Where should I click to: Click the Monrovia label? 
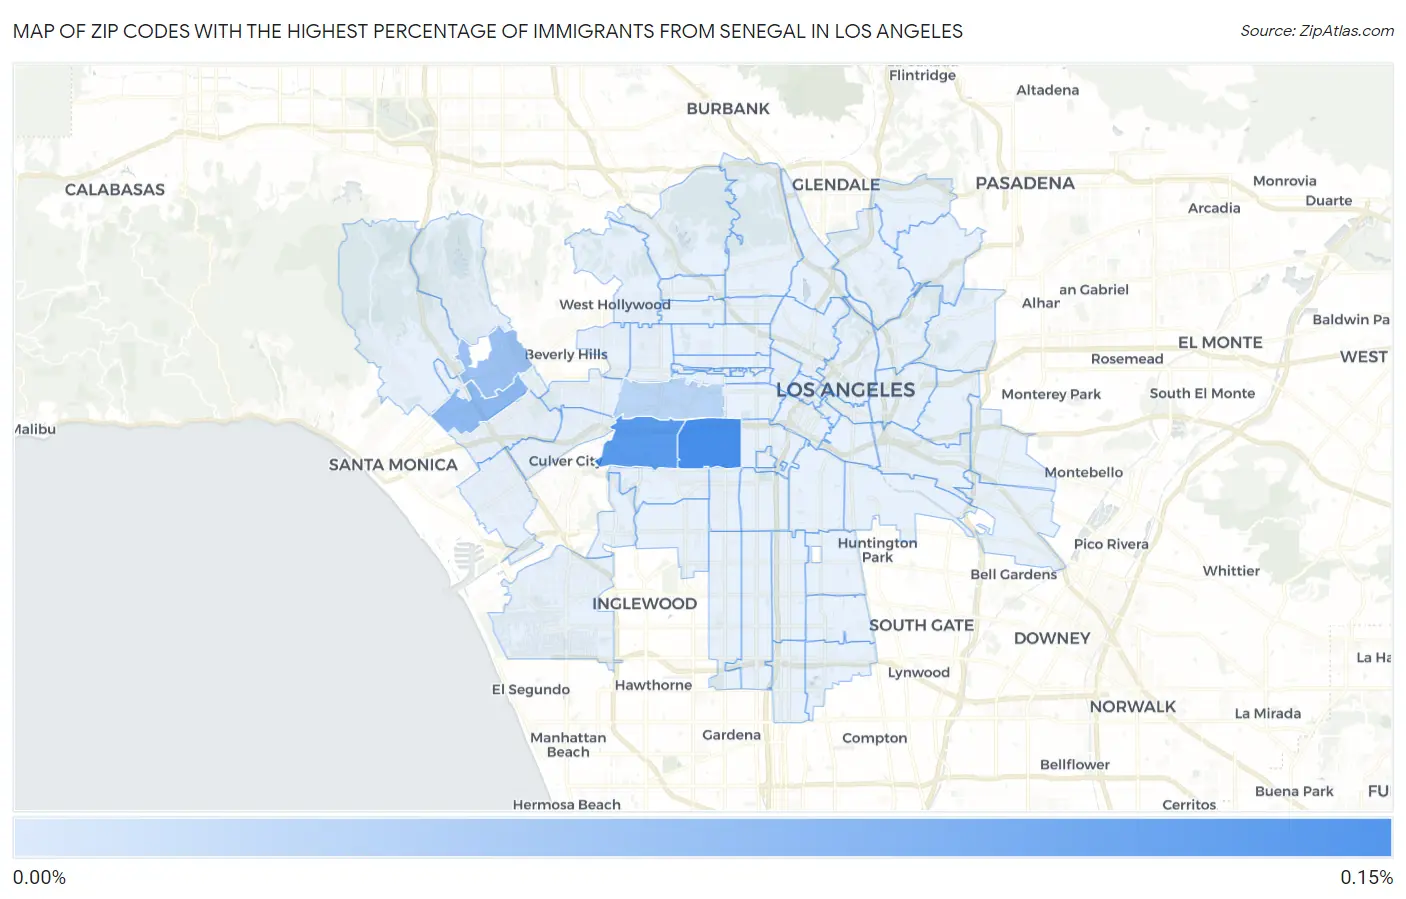(x=1285, y=181)
